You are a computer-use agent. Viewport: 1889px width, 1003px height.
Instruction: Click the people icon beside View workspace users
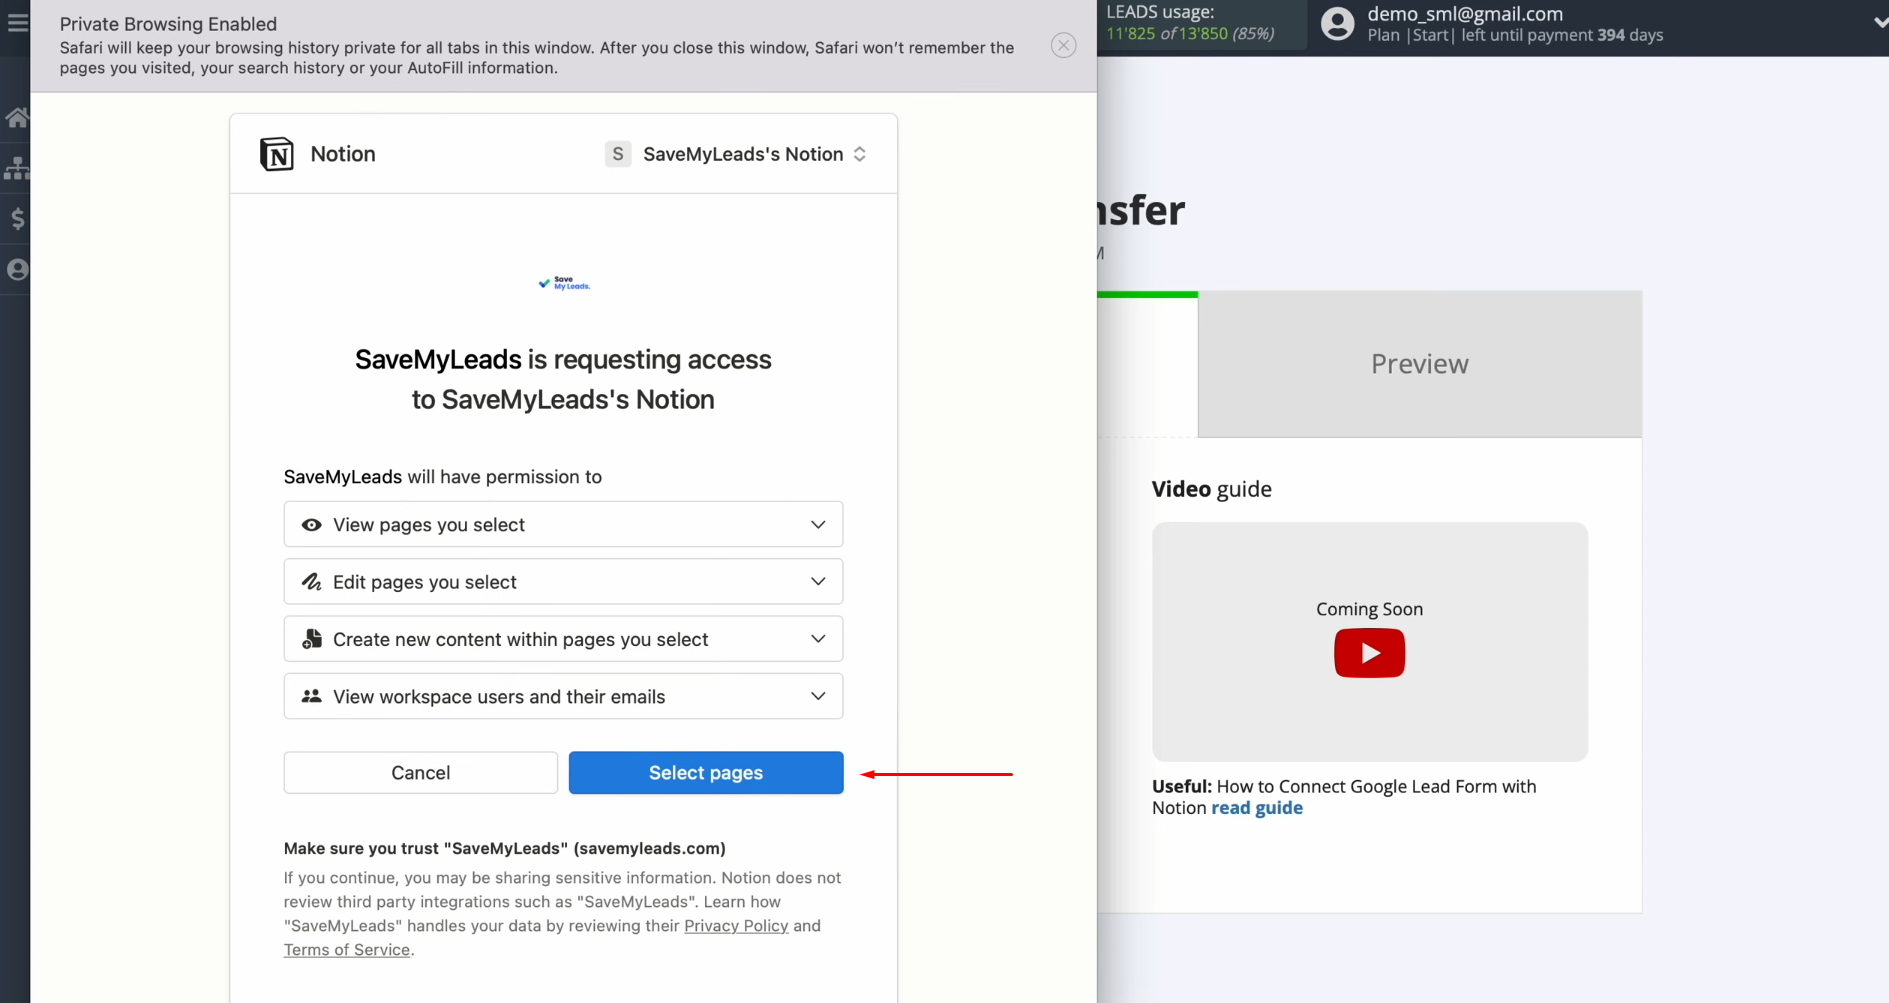click(312, 696)
